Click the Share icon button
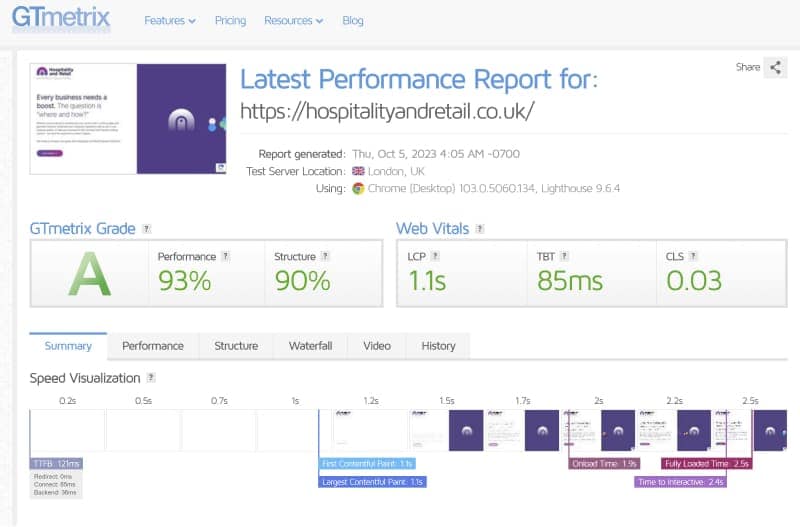This screenshot has height=527, width=800. 776,67
